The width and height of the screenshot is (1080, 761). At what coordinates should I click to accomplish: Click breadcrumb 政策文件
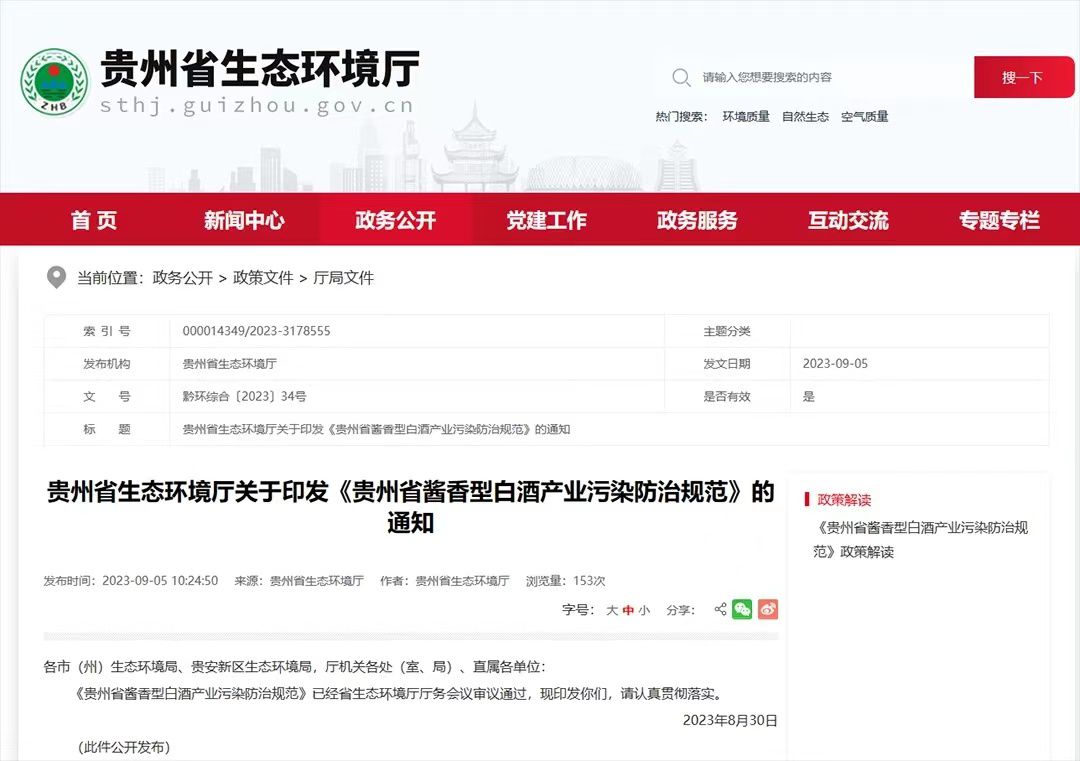263,278
